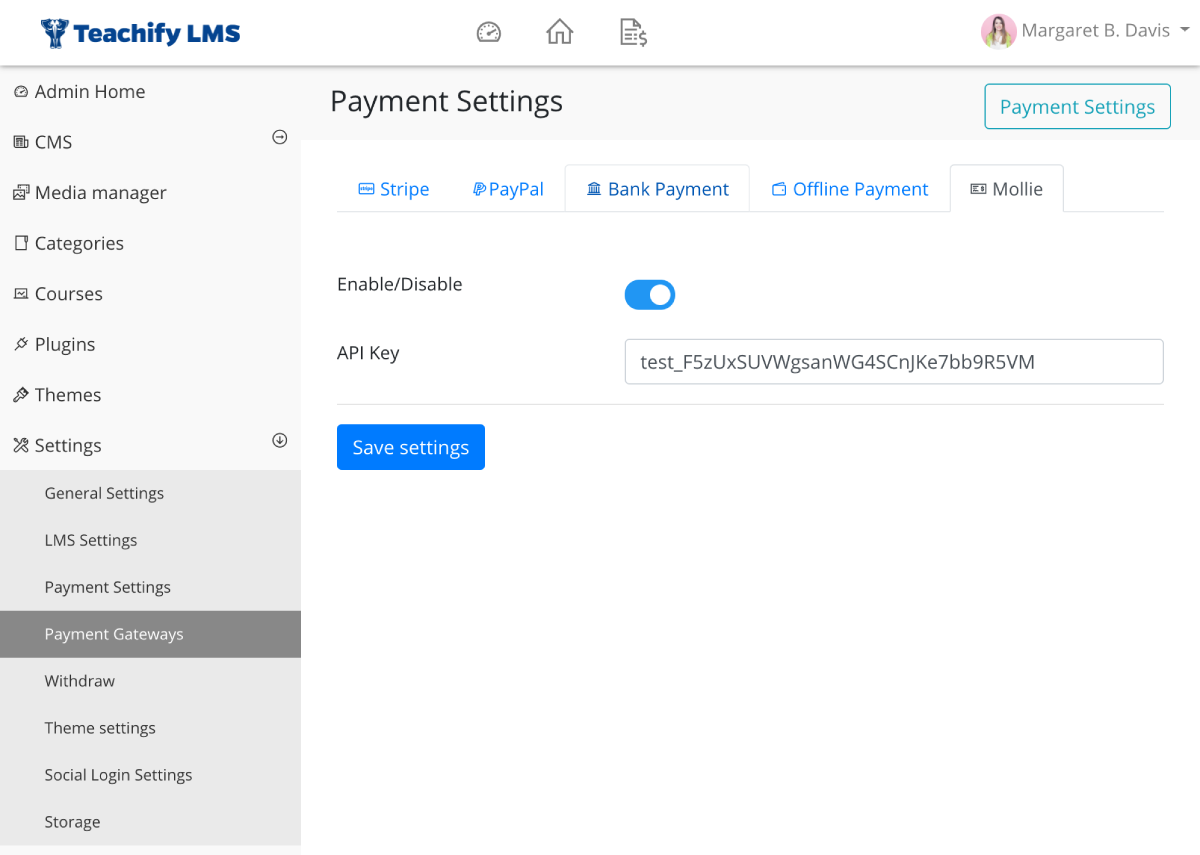This screenshot has height=855, width=1200.
Task: Expand the CMS menu arrow
Action: [x=280, y=137]
